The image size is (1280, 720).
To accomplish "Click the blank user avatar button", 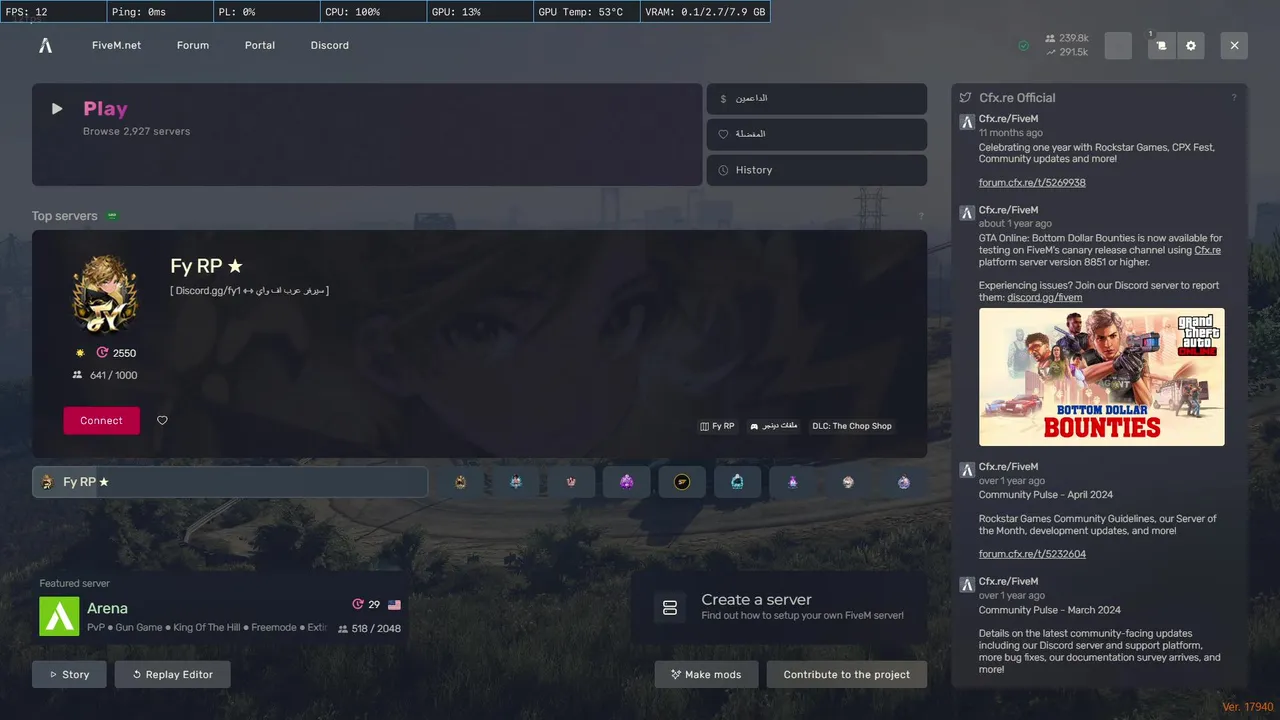I will pos(1118,46).
